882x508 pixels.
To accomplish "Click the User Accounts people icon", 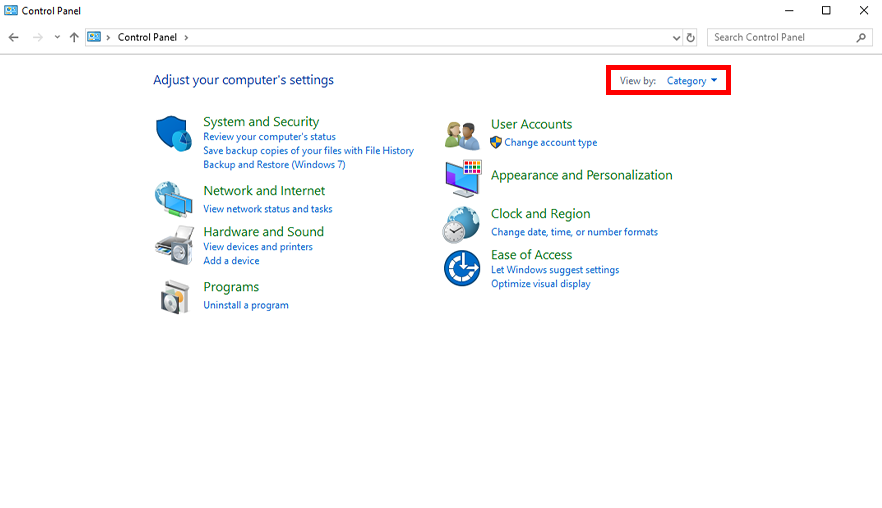I will pos(462,134).
